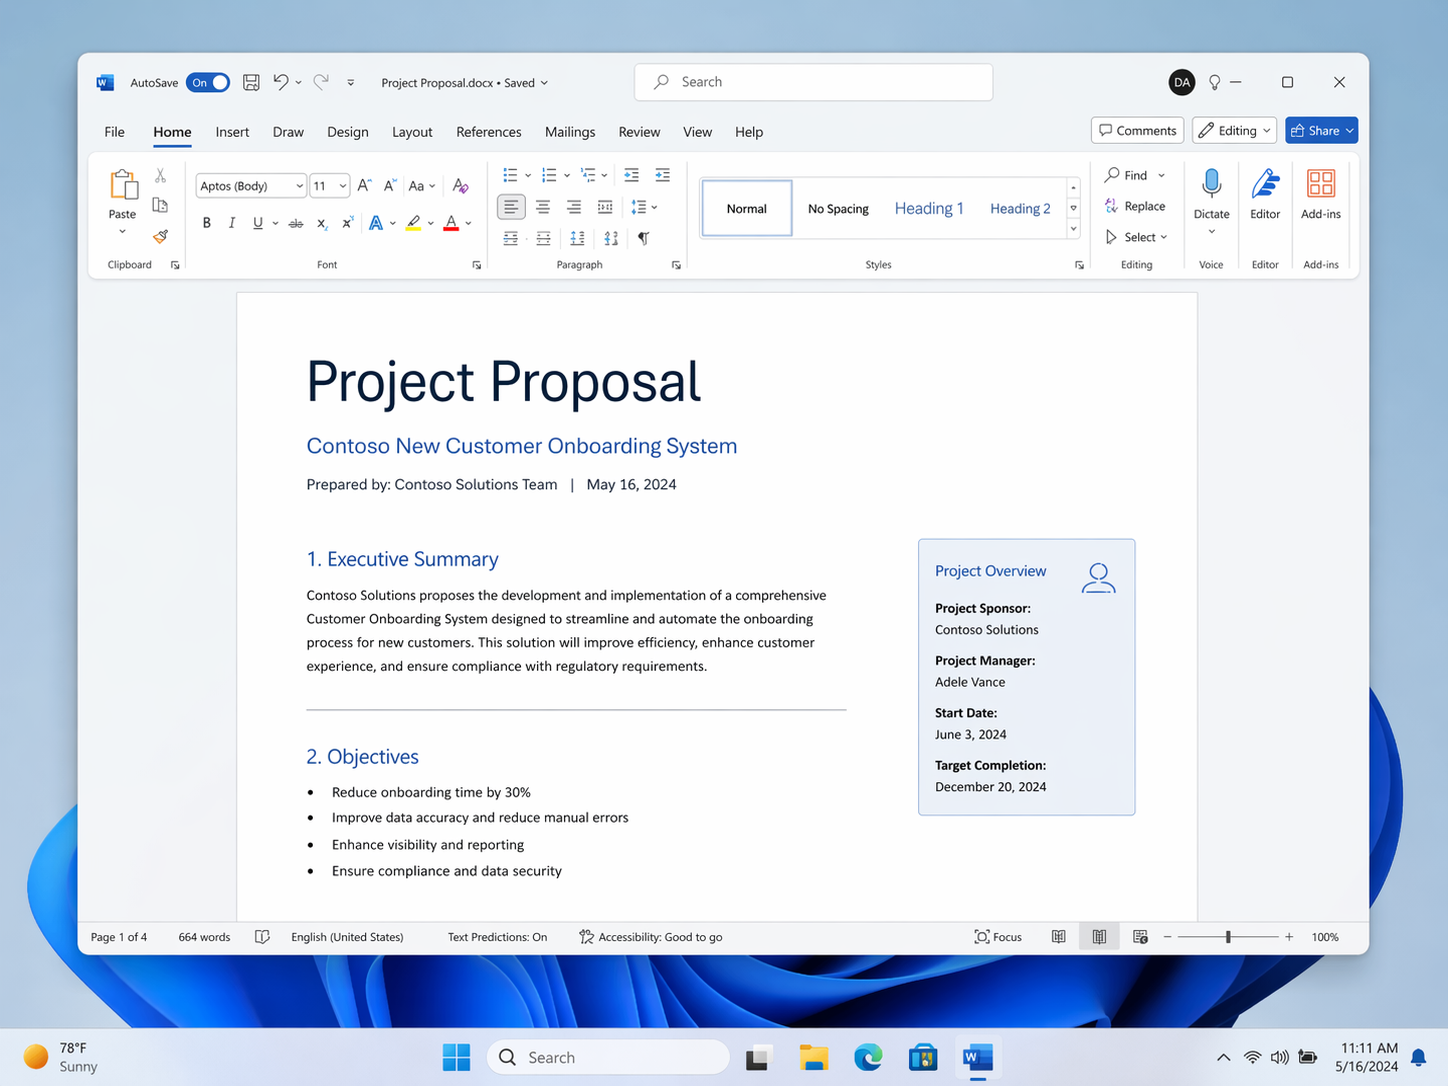
Task: Show paragraph marks with pilcrow icon
Action: (x=644, y=238)
